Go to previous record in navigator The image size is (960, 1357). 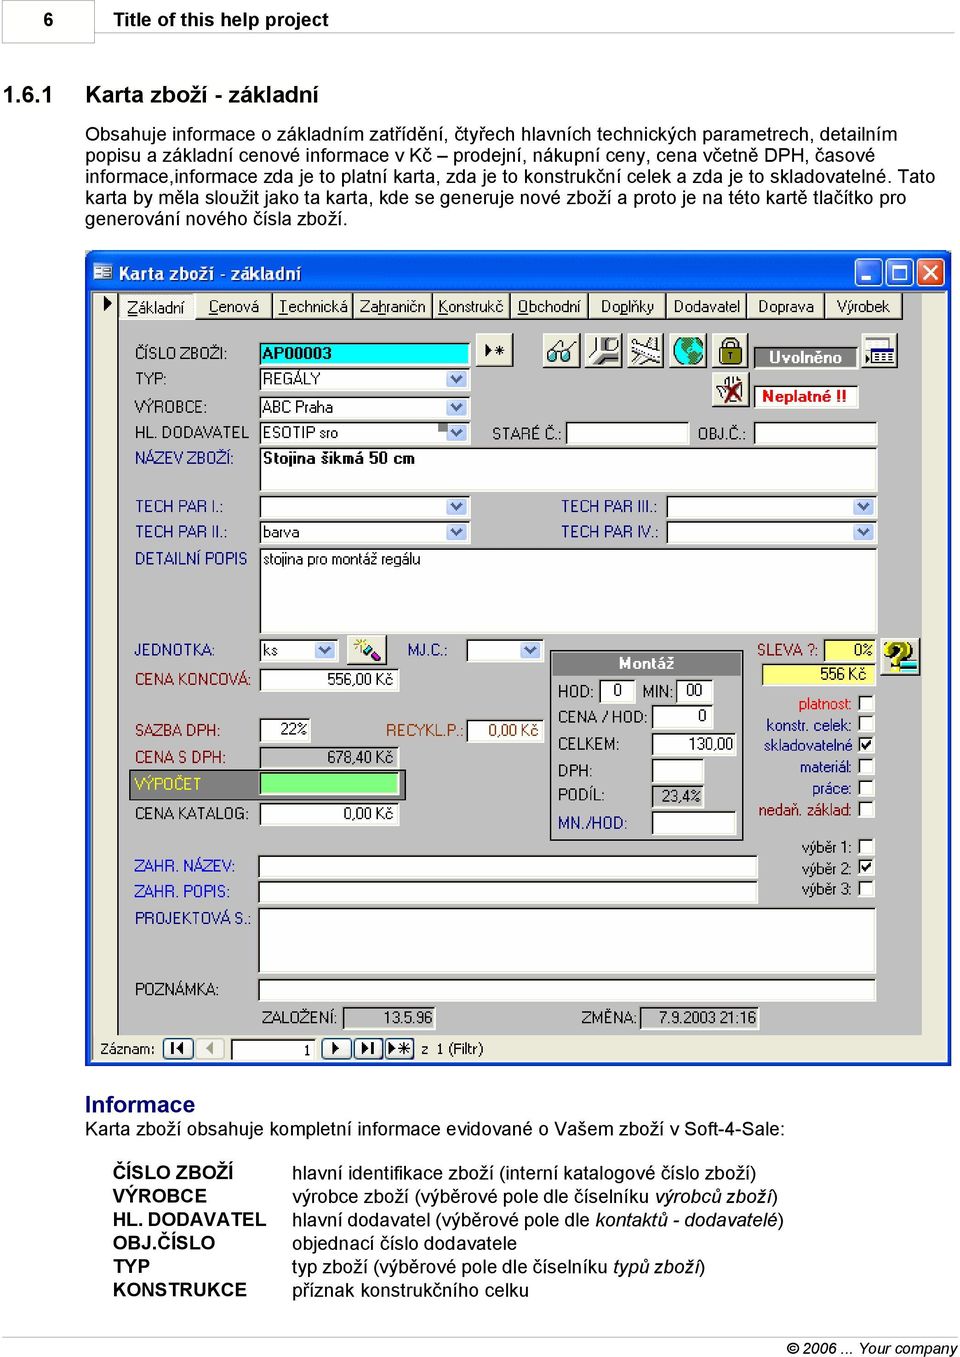[210, 1048]
